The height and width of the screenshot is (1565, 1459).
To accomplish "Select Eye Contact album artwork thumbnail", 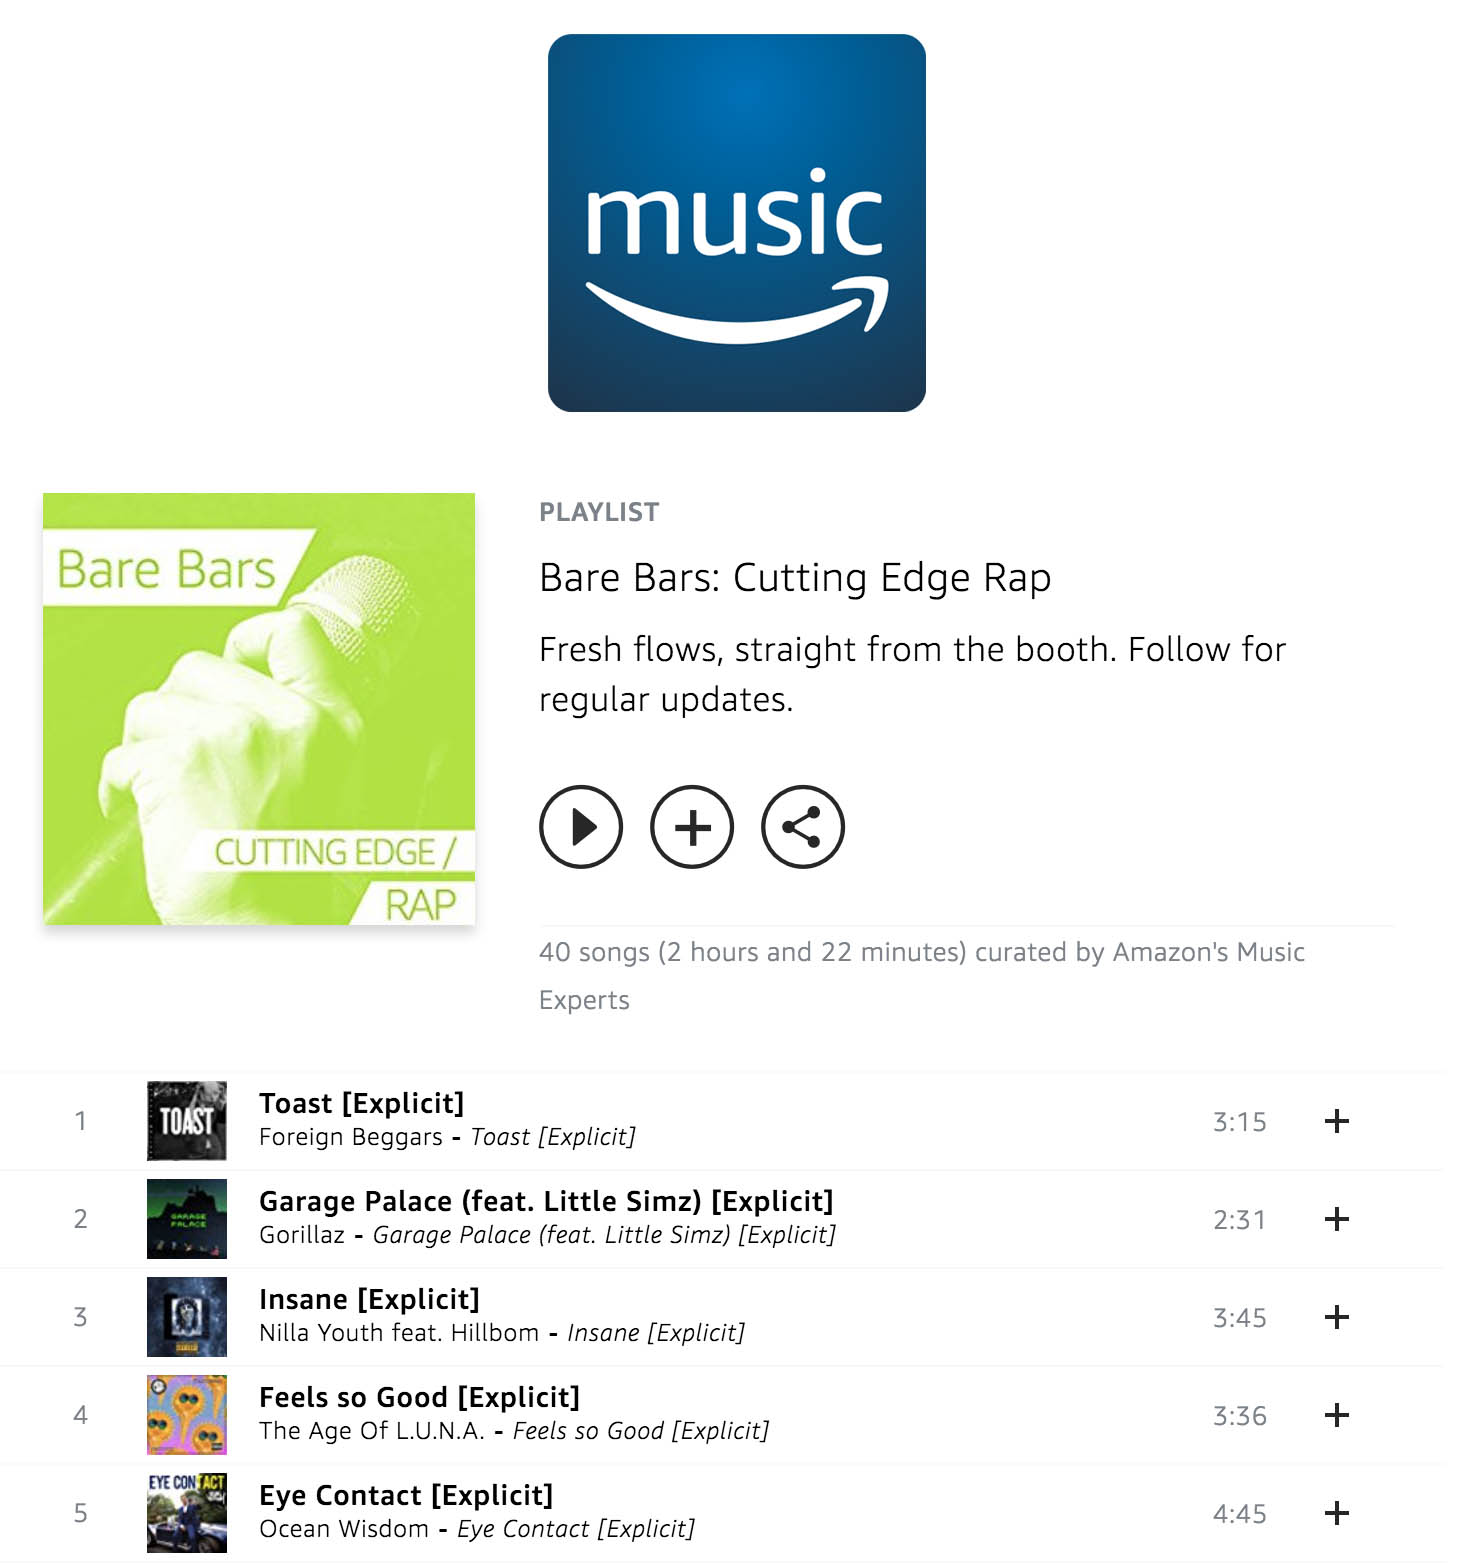I will pos(187,1513).
